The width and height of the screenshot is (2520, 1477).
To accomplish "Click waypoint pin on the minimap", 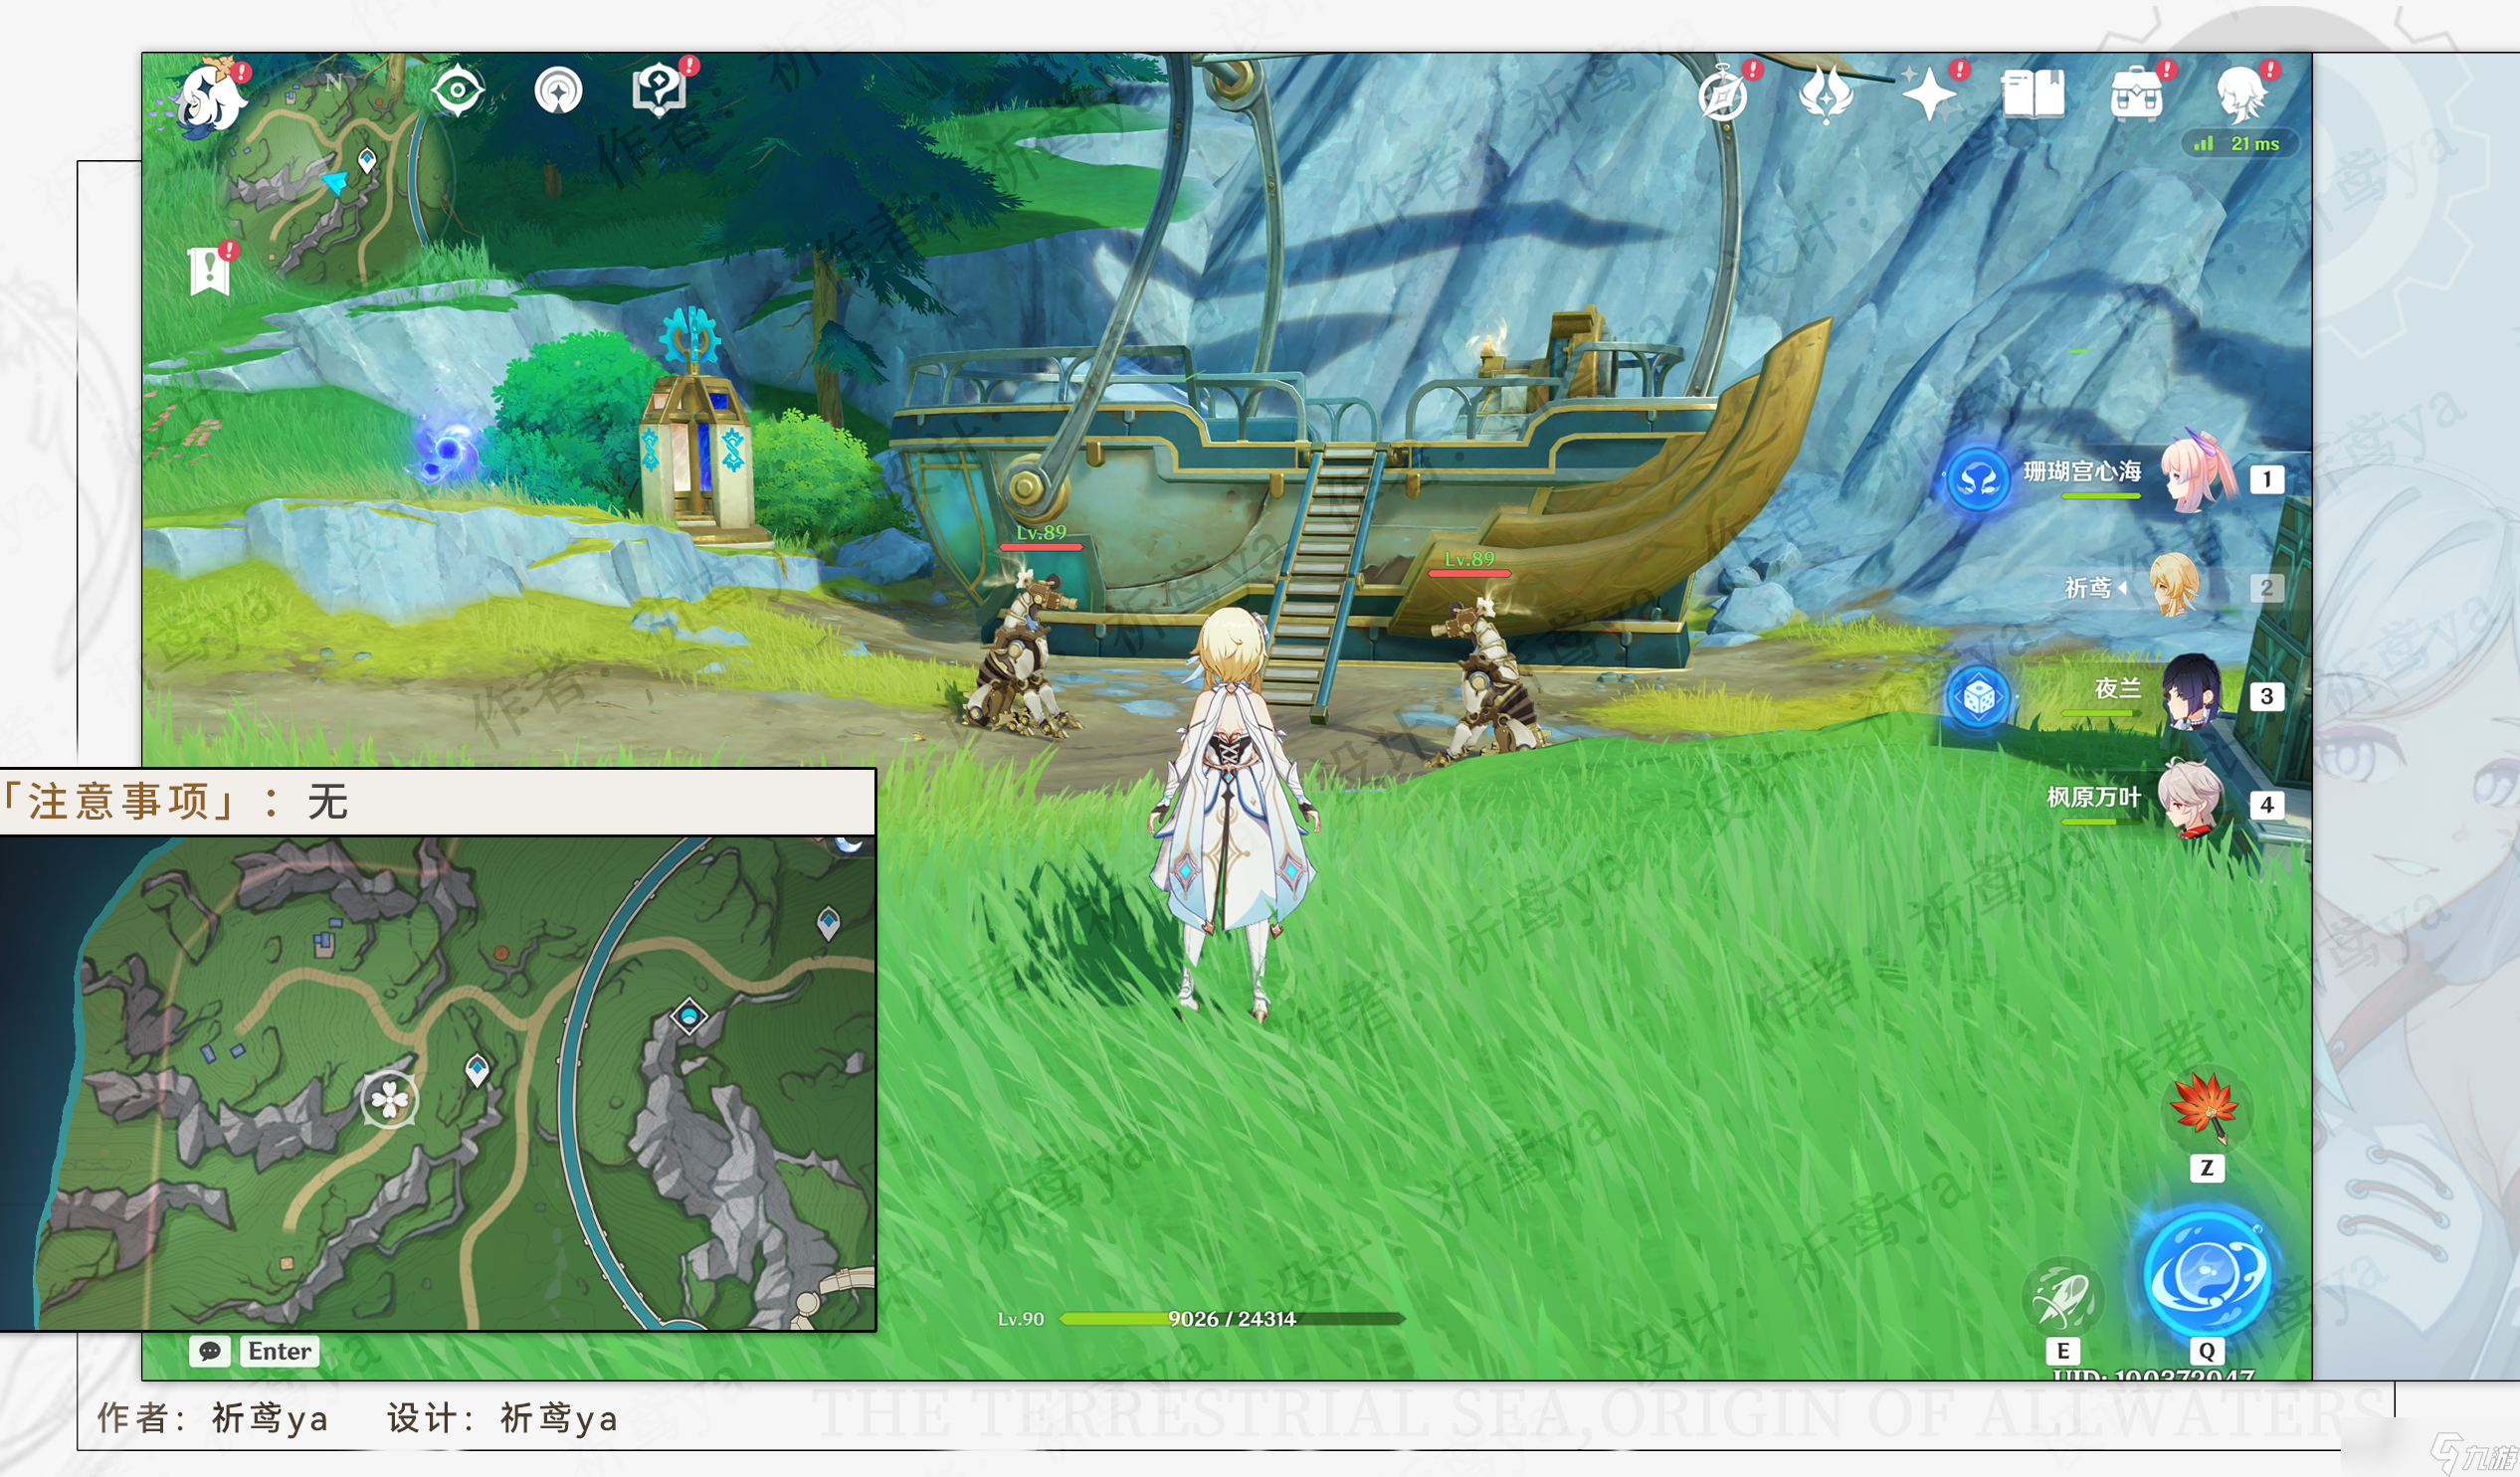I will (367, 160).
